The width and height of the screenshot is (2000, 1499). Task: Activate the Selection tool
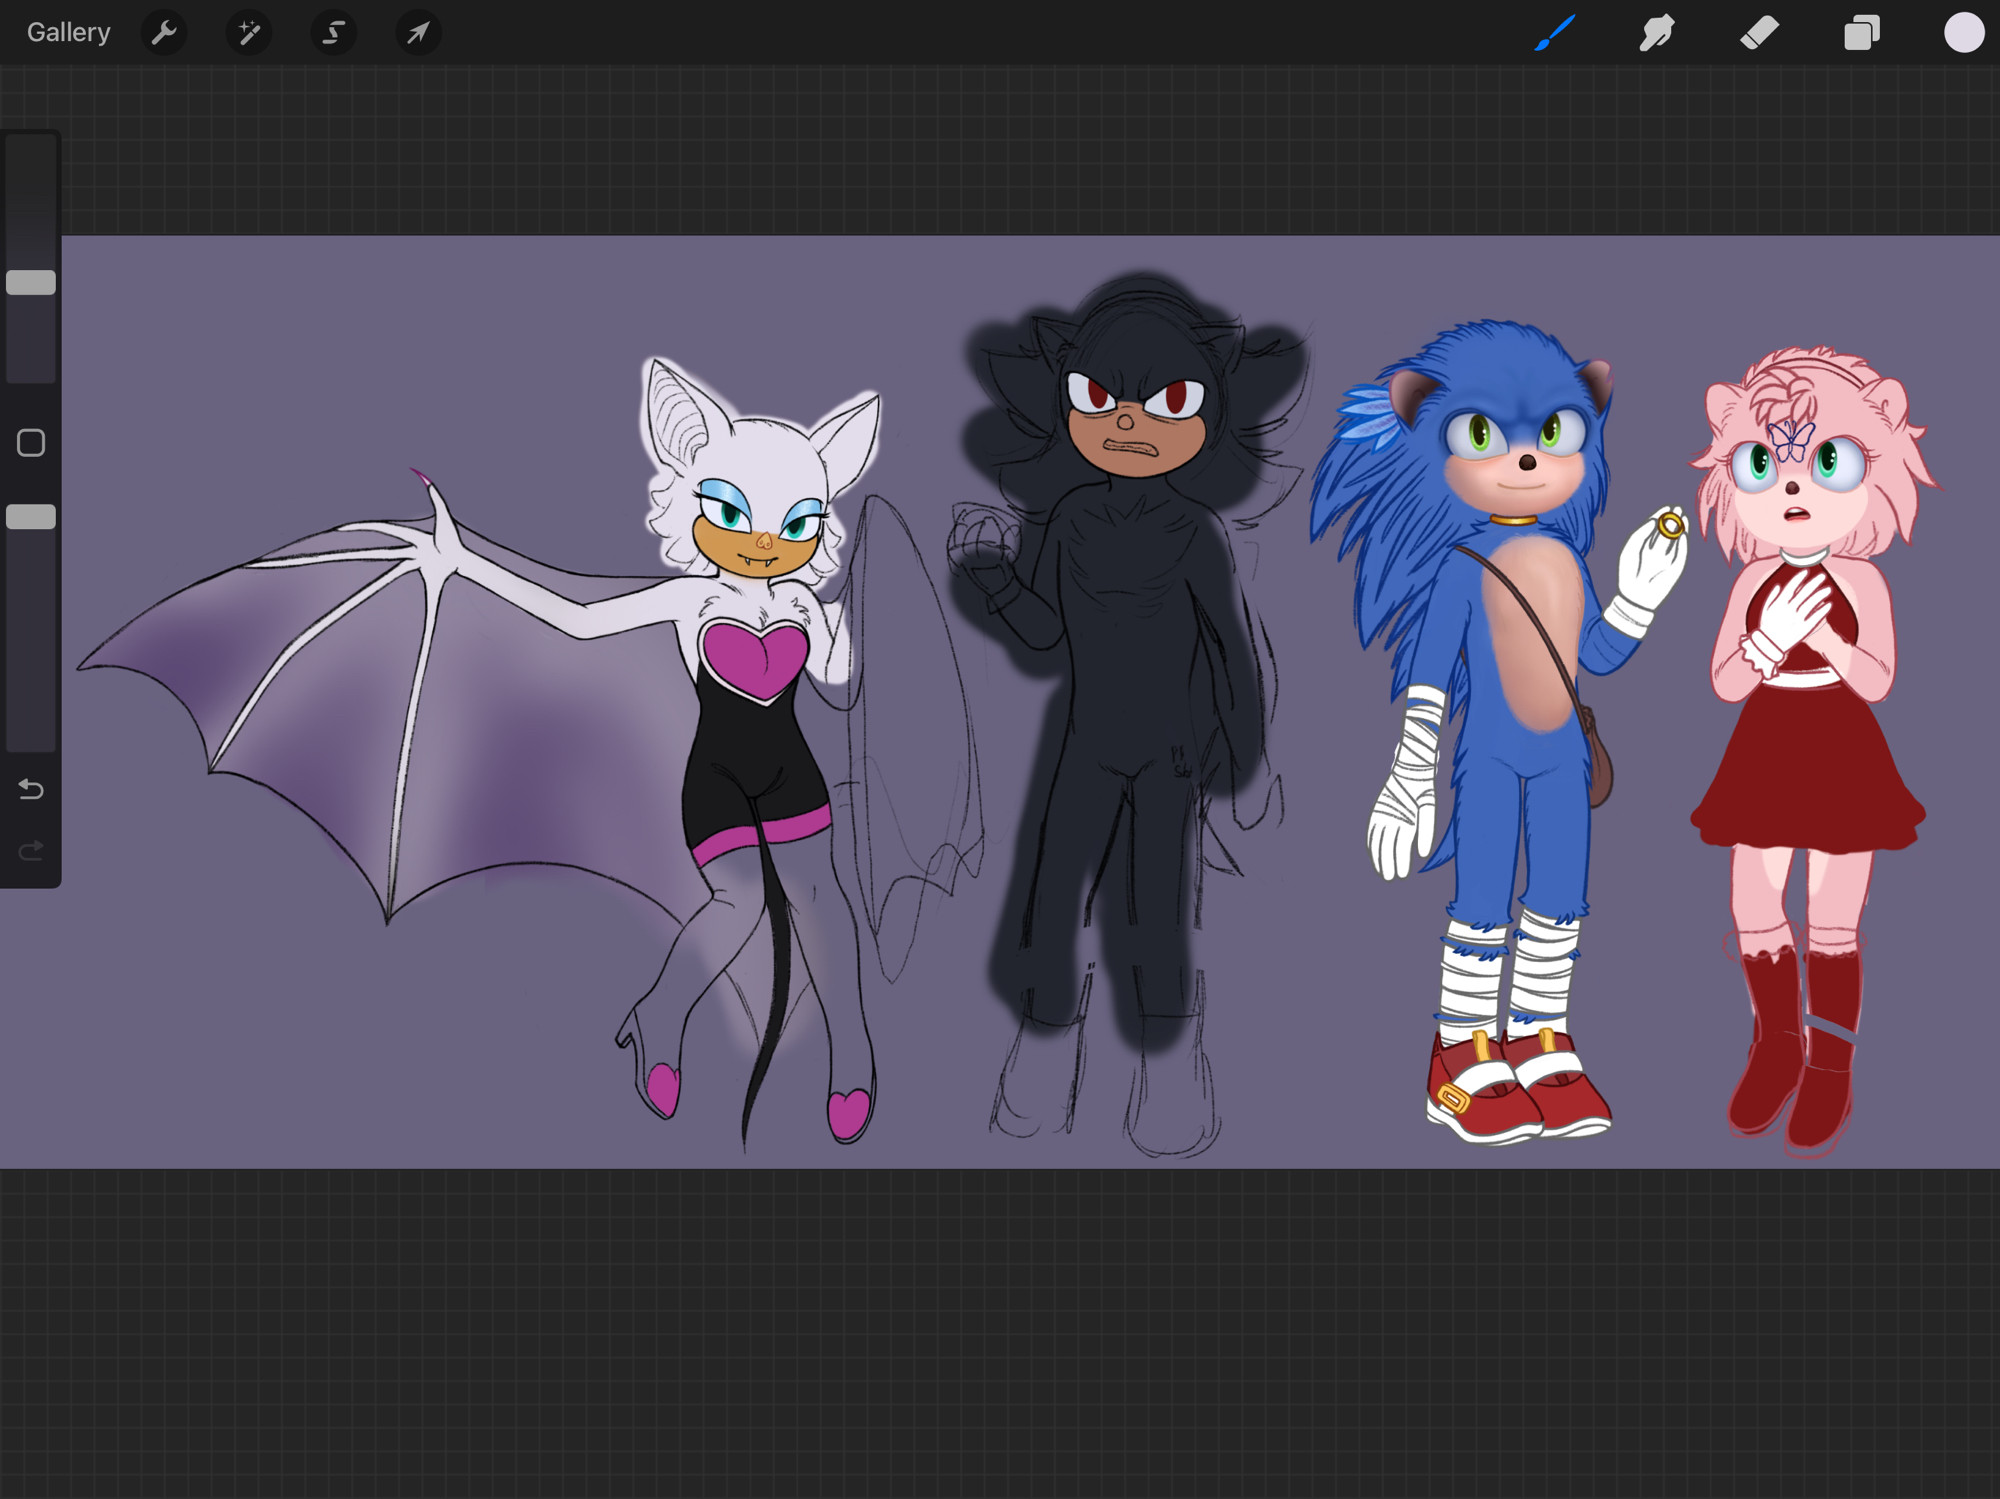click(x=333, y=33)
